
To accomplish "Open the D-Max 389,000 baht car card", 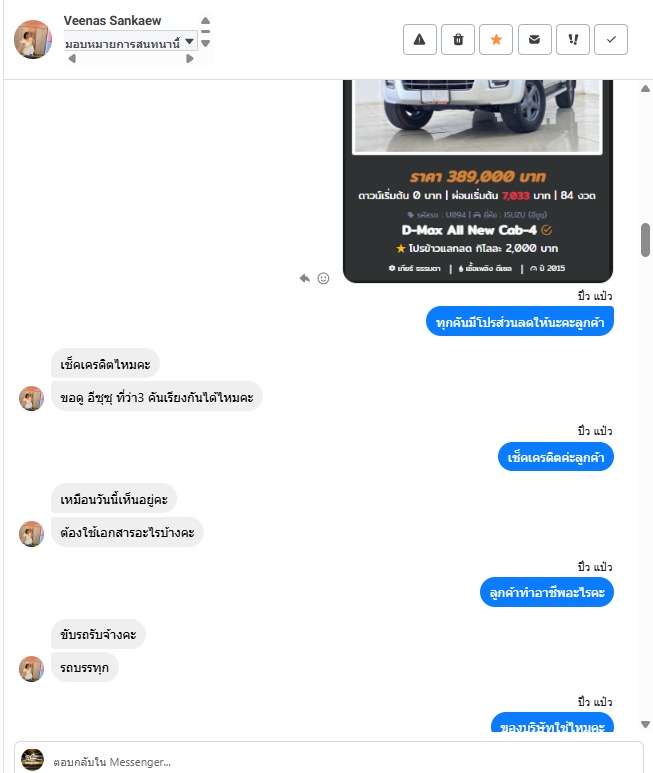I will 478,181.
